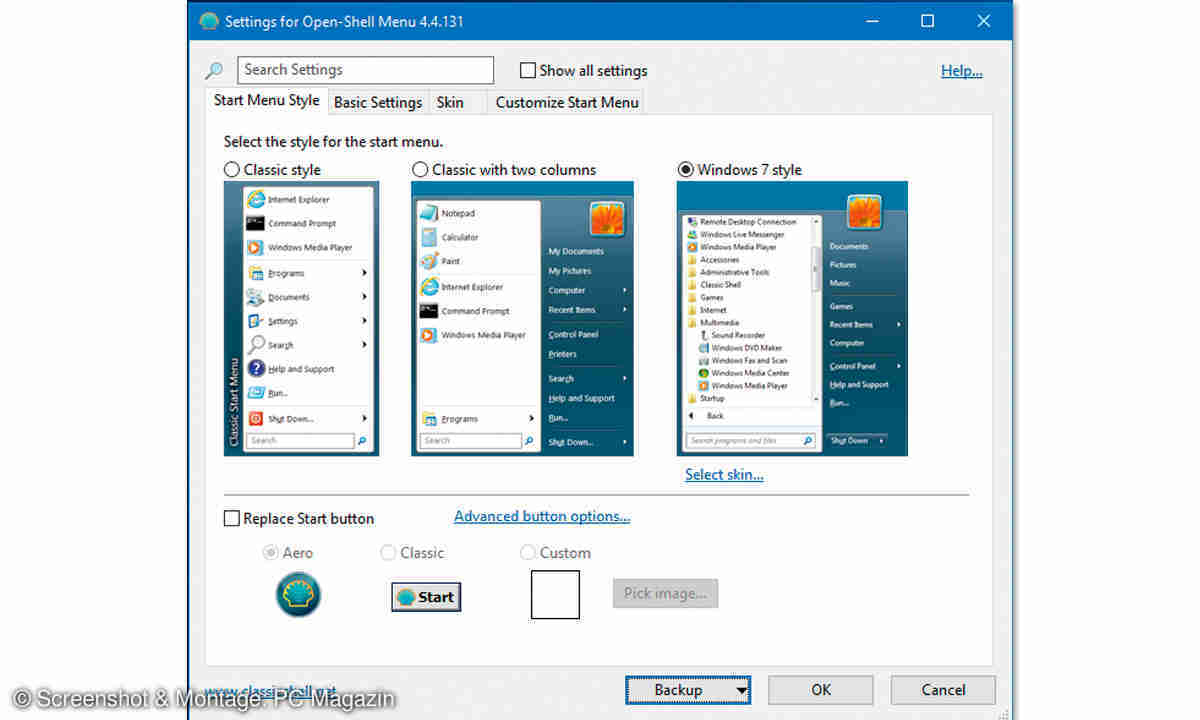Select the Classic style radio button
The image size is (1200, 720).
pyautogui.click(x=232, y=170)
